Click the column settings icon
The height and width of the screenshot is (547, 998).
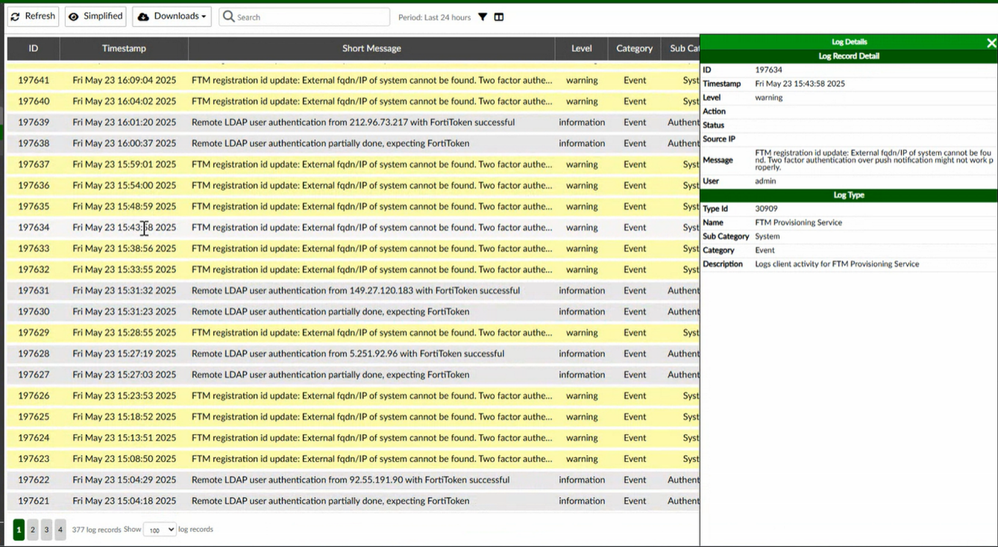coord(499,17)
